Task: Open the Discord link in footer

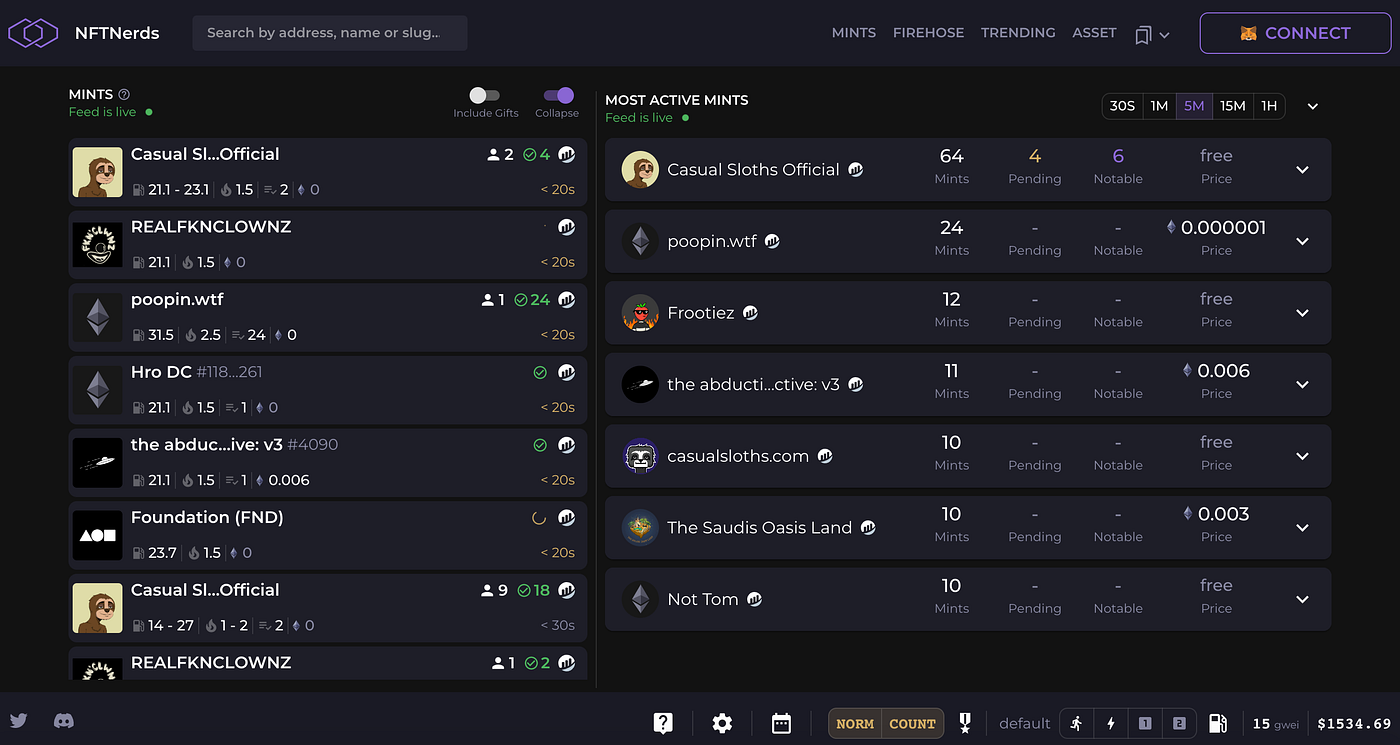Action: pyautogui.click(x=63, y=721)
